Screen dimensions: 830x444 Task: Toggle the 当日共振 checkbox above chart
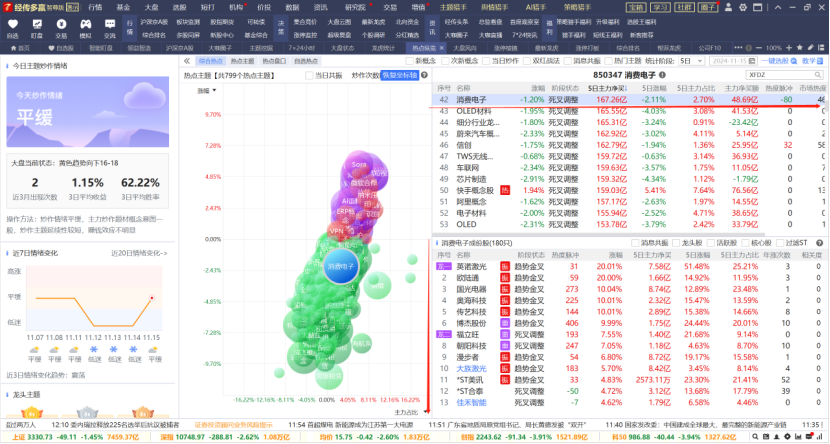coord(309,75)
